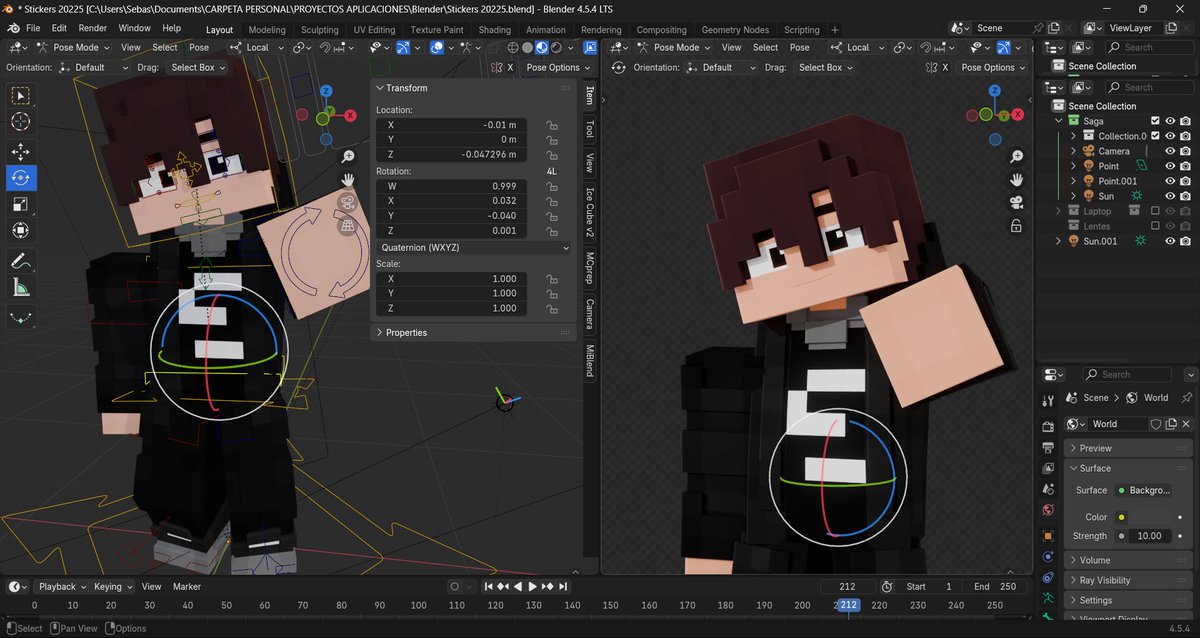
Task: Switch to the Sculpting workspace tab
Action: [x=320, y=30]
